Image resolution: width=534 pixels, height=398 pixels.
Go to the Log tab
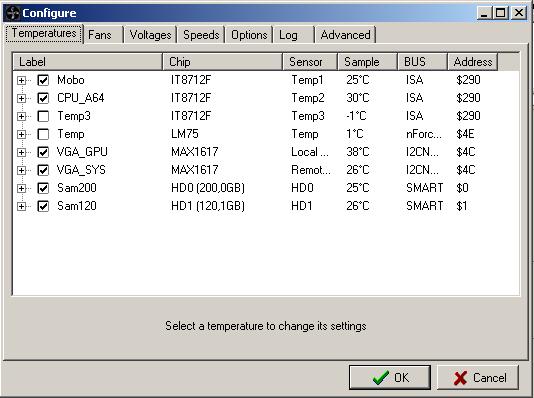coord(294,35)
